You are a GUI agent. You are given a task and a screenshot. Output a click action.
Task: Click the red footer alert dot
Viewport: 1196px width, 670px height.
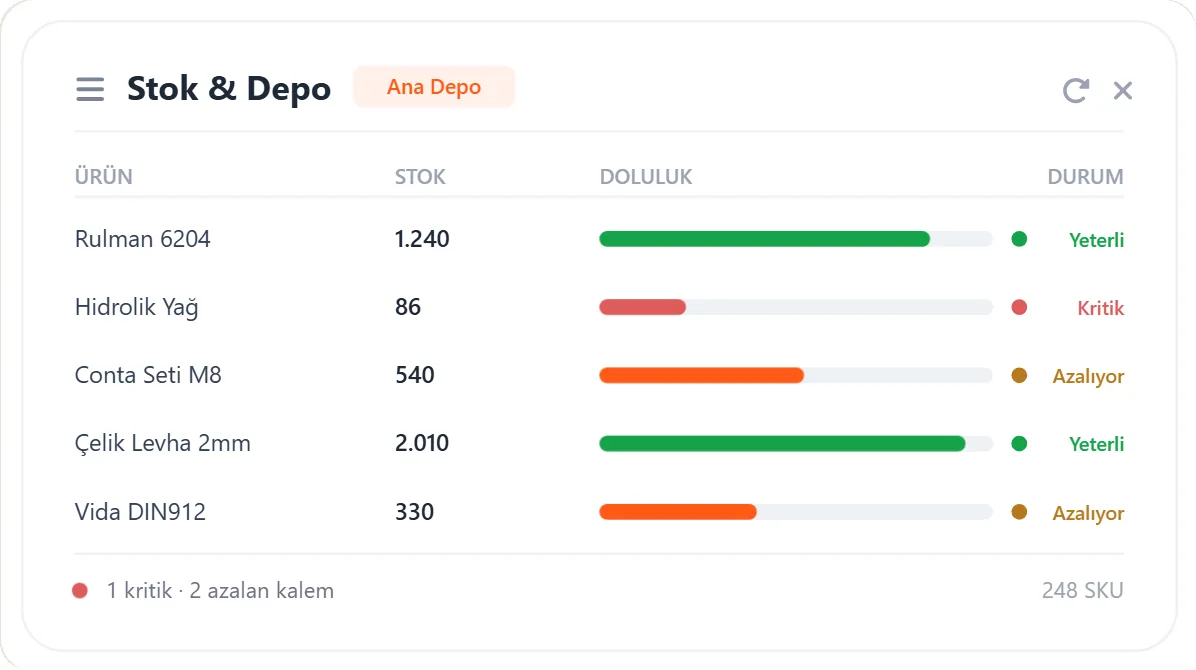(x=80, y=591)
